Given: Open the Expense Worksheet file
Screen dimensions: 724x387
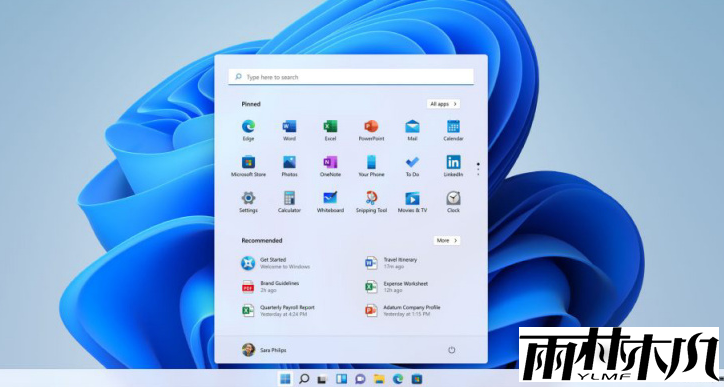Looking at the screenshot, I should 396,286.
